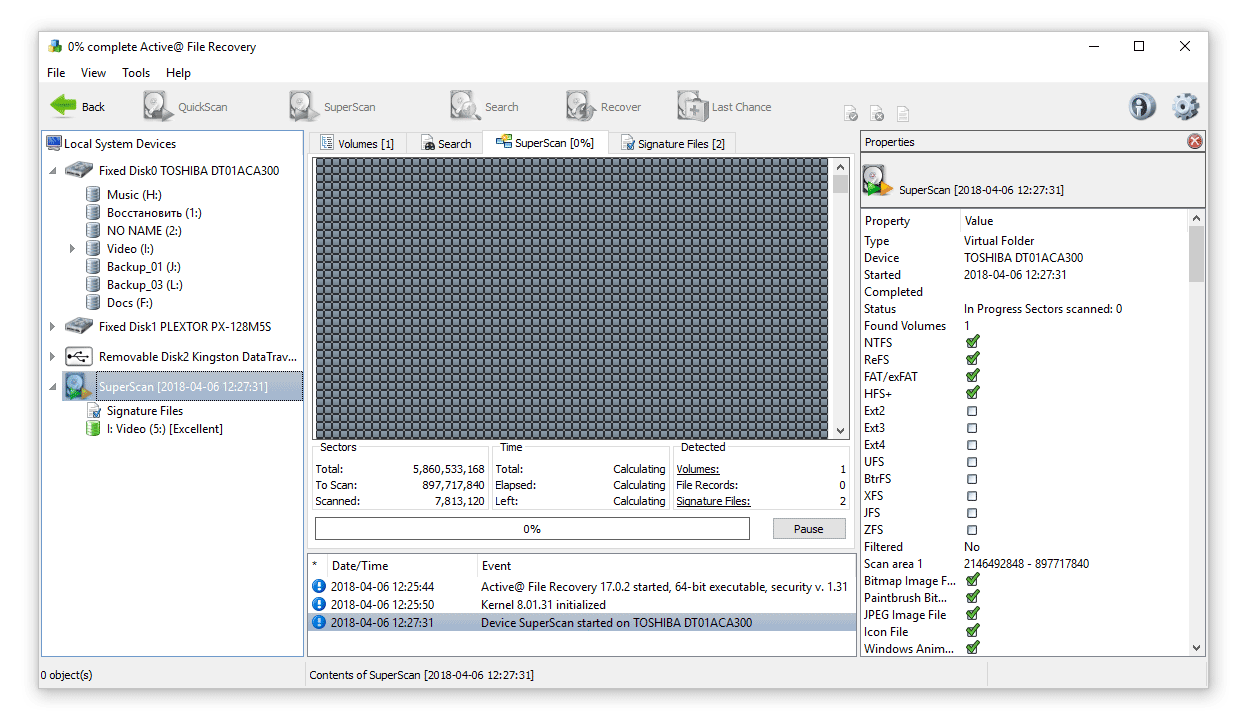This screenshot has height=720, width=1243.
Task: Close the Properties panel
Action: [1195, 142]
